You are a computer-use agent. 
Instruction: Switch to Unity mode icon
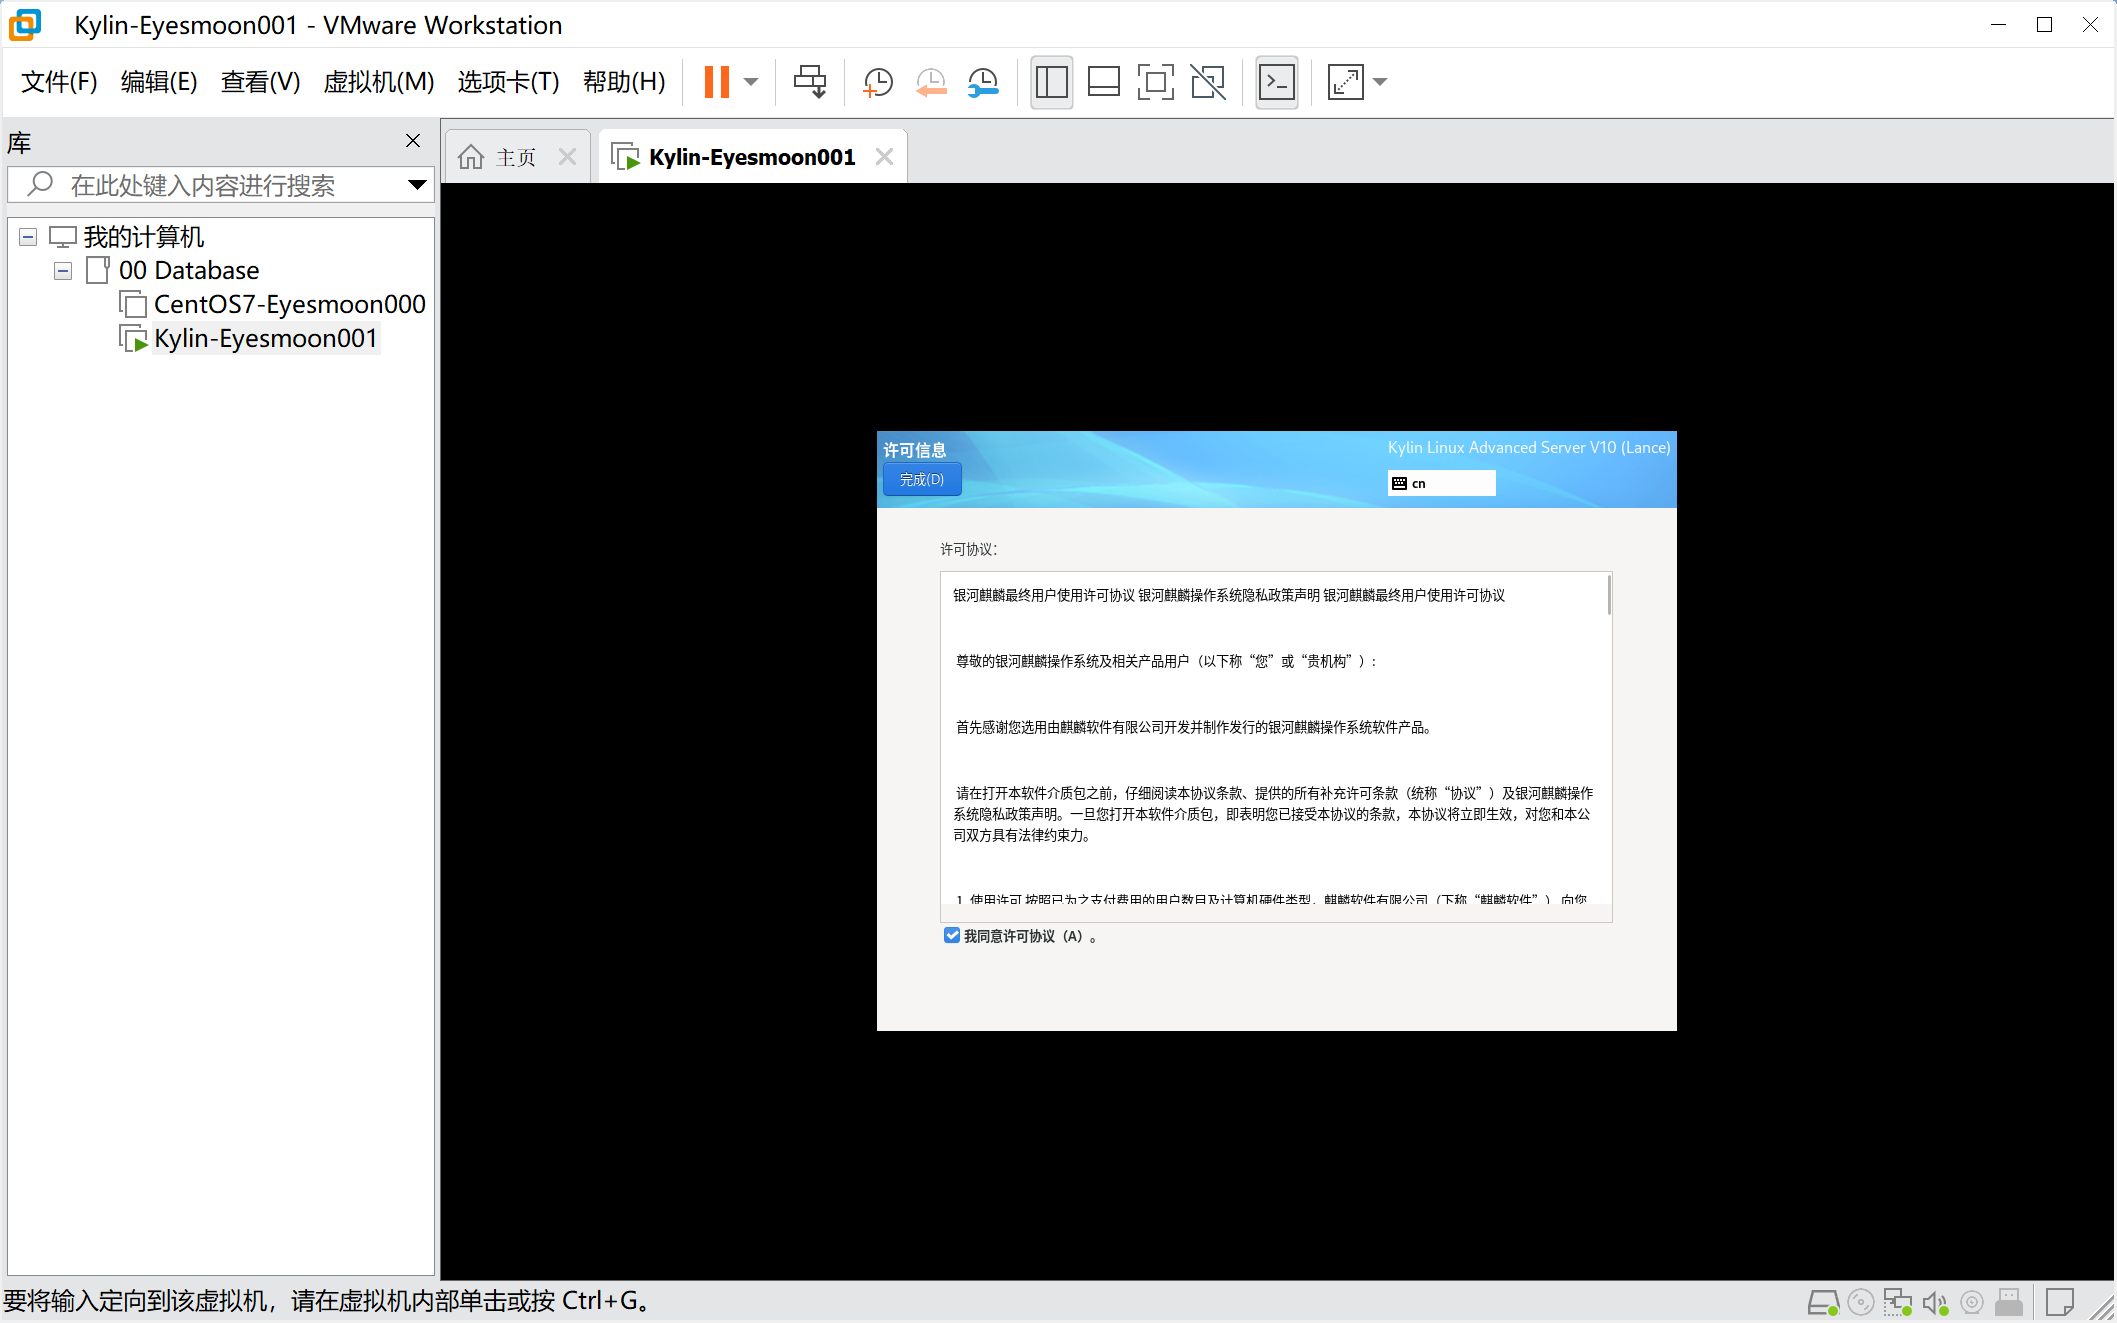point(1208,82)
